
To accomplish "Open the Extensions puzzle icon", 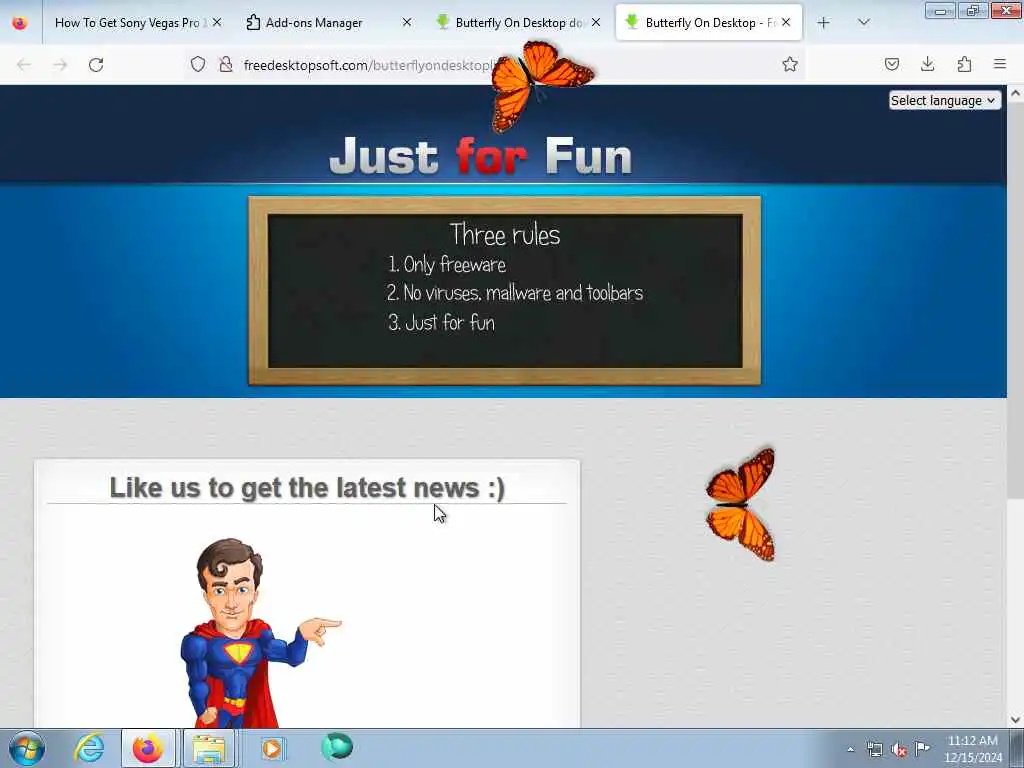I will click(964, 64).
